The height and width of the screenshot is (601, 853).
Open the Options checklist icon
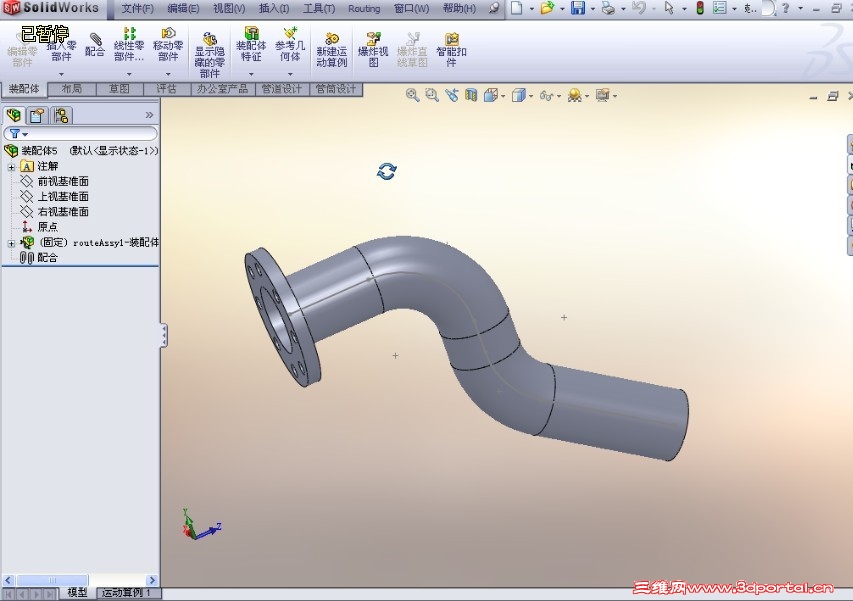pyautogui.click(x=720, y=8)
